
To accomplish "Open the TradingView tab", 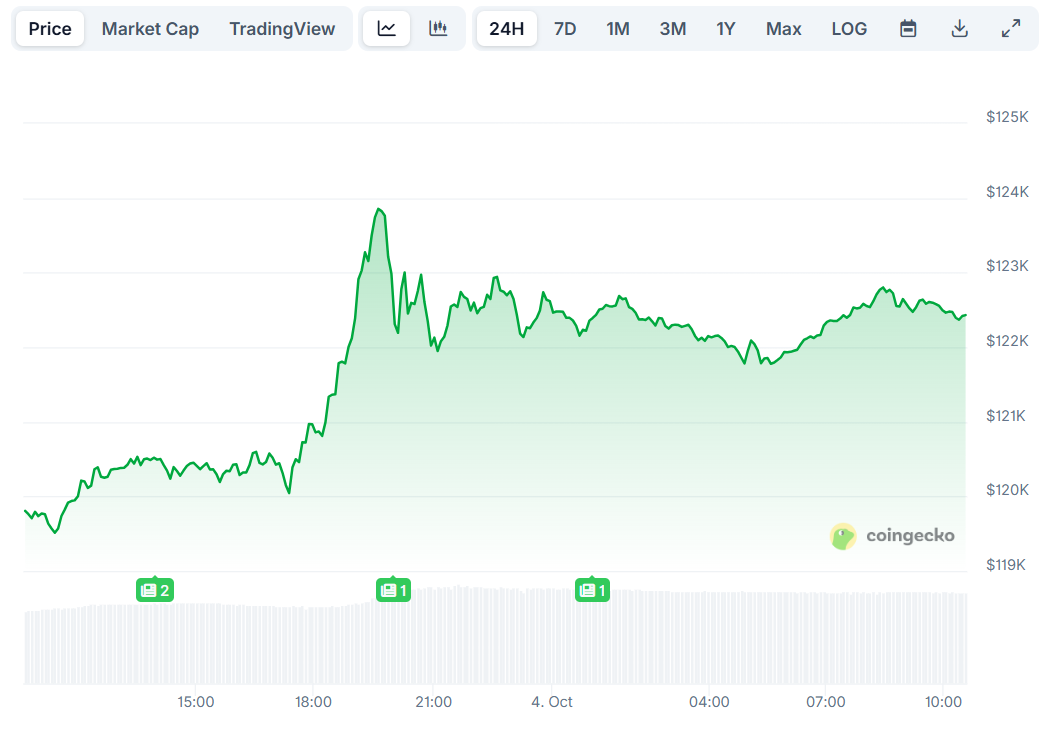I will [x=282, y=29].
